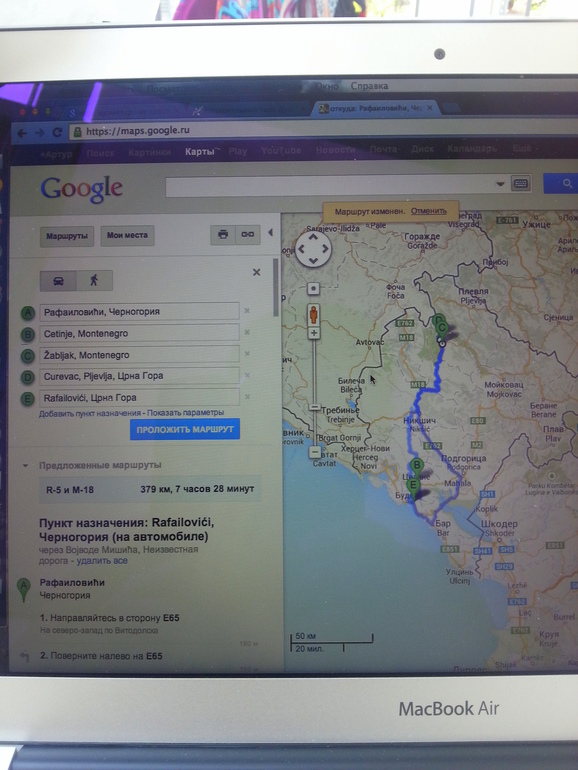Zoom out with the minus button
This screenshot has width=578, height=770.
pos(315,452)
